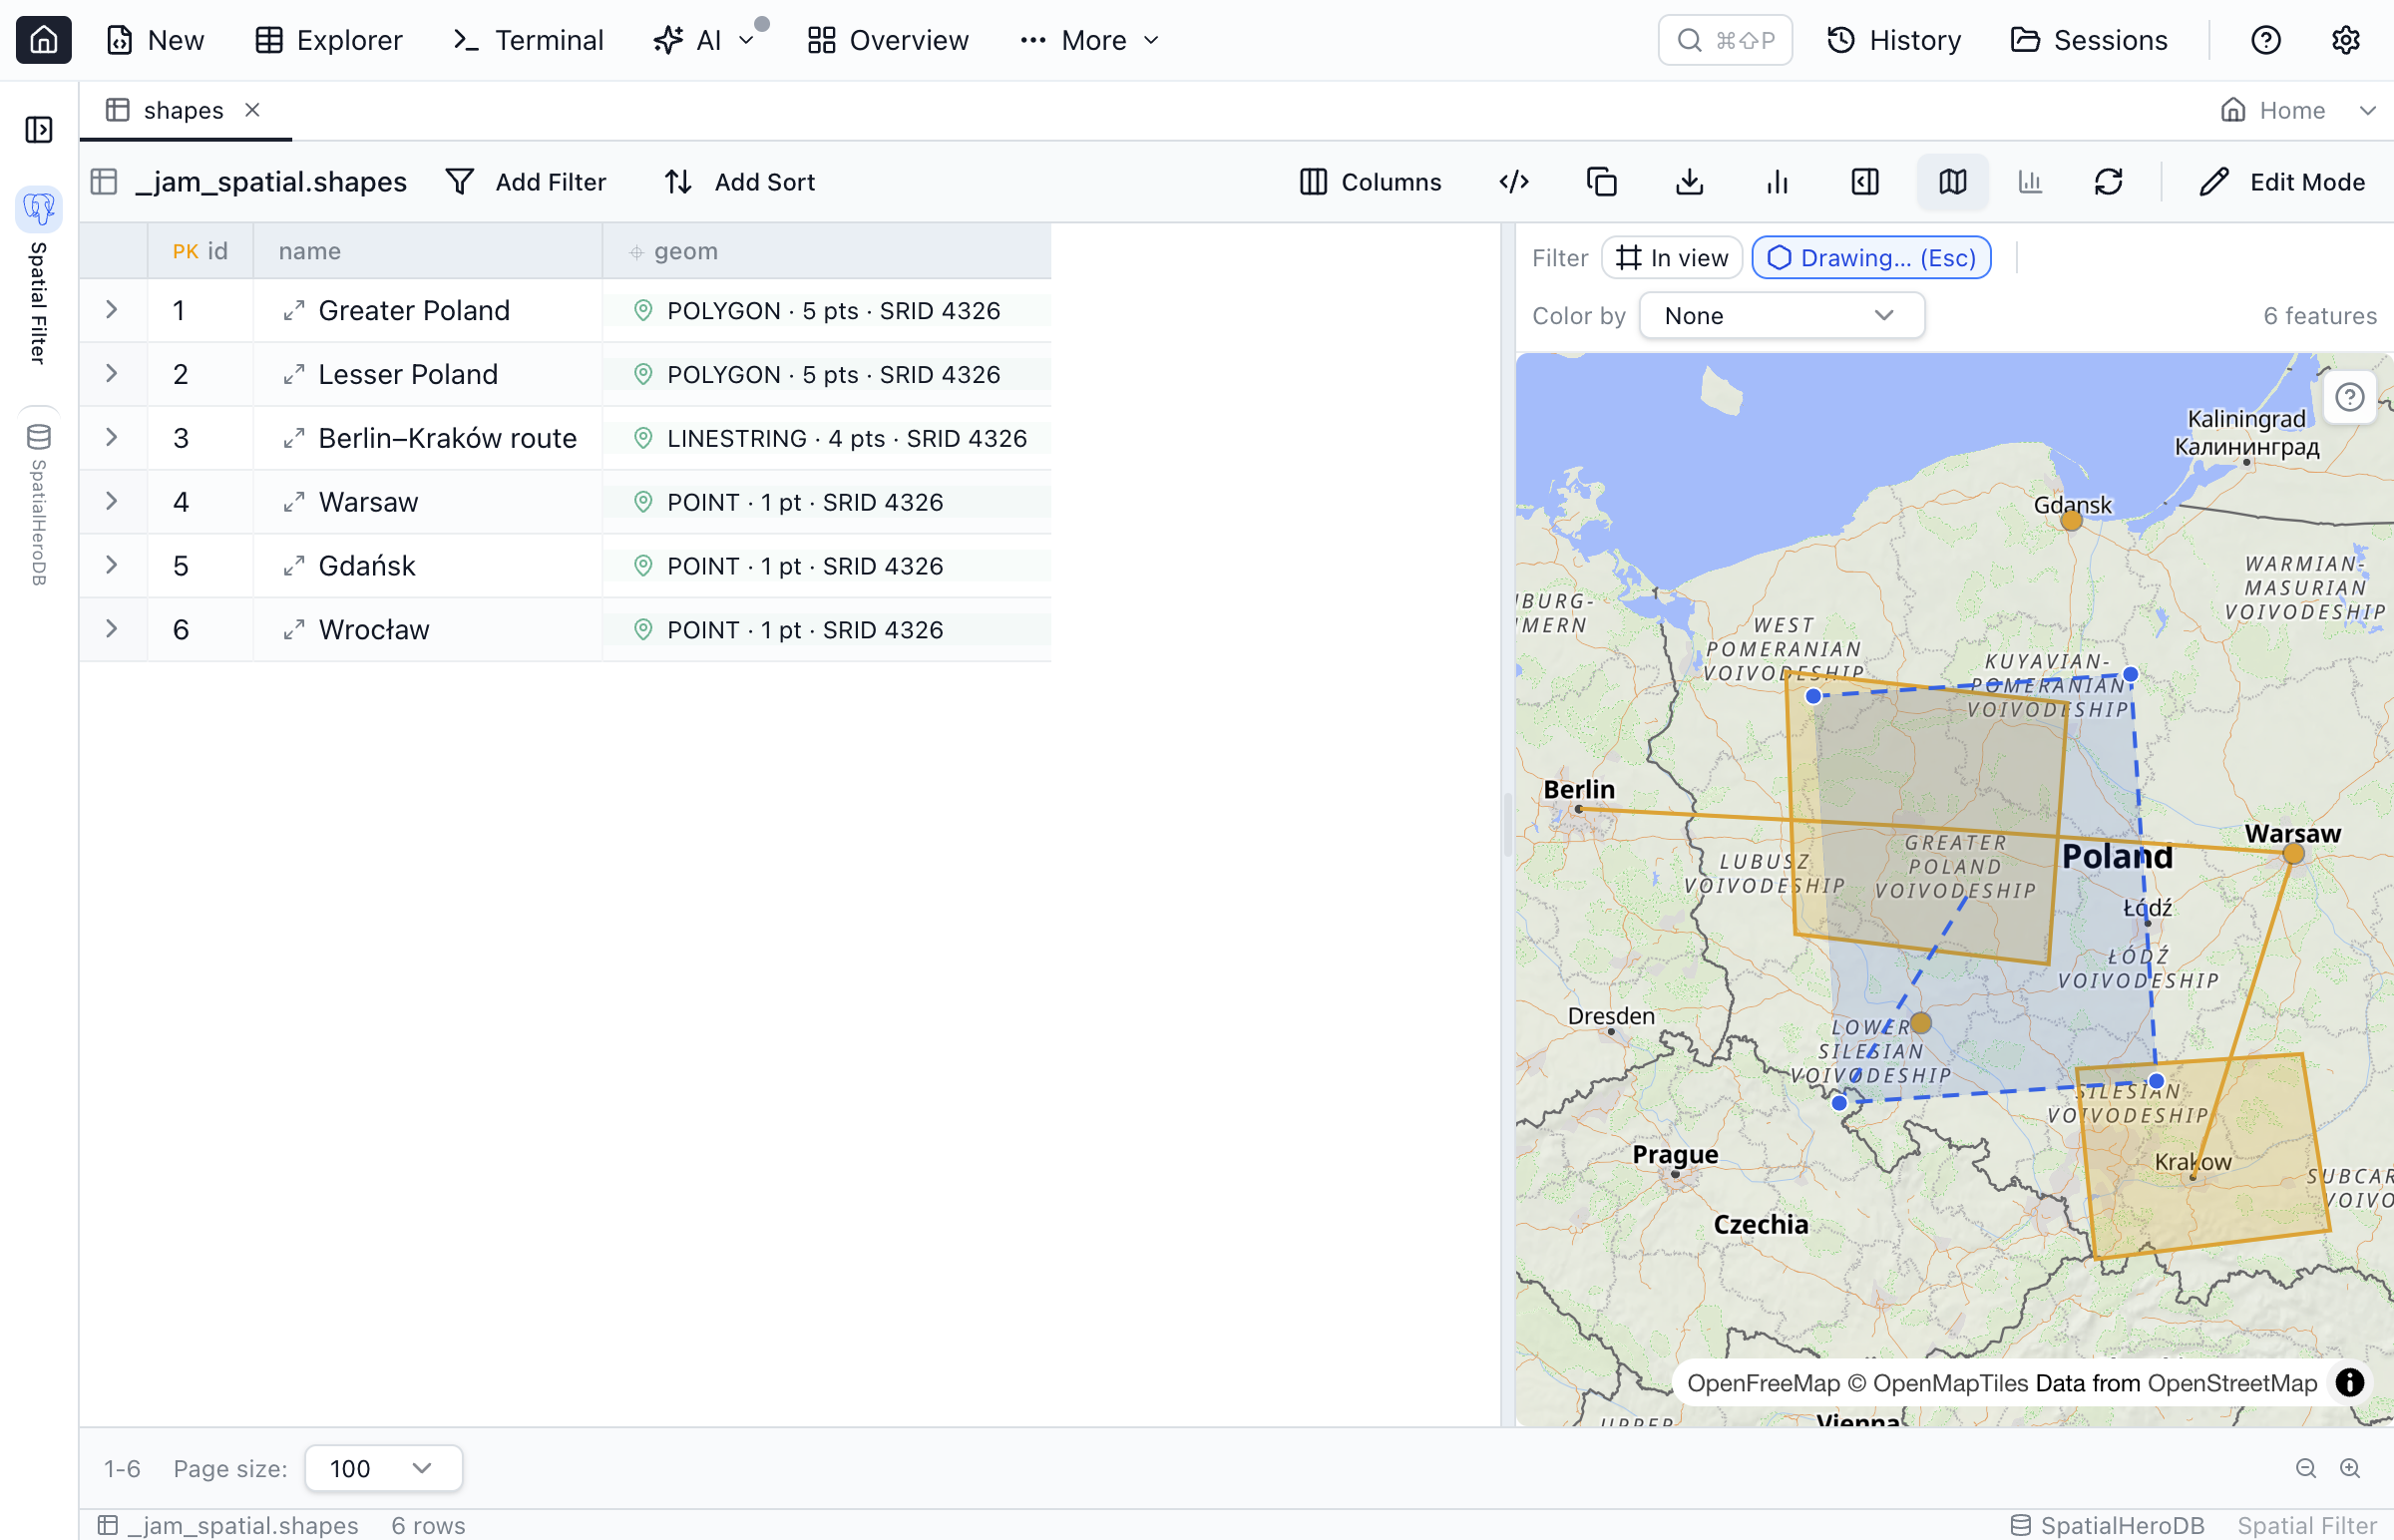Open Warsaw cell expand icon

pyautogui.click(x=293, y=503)
